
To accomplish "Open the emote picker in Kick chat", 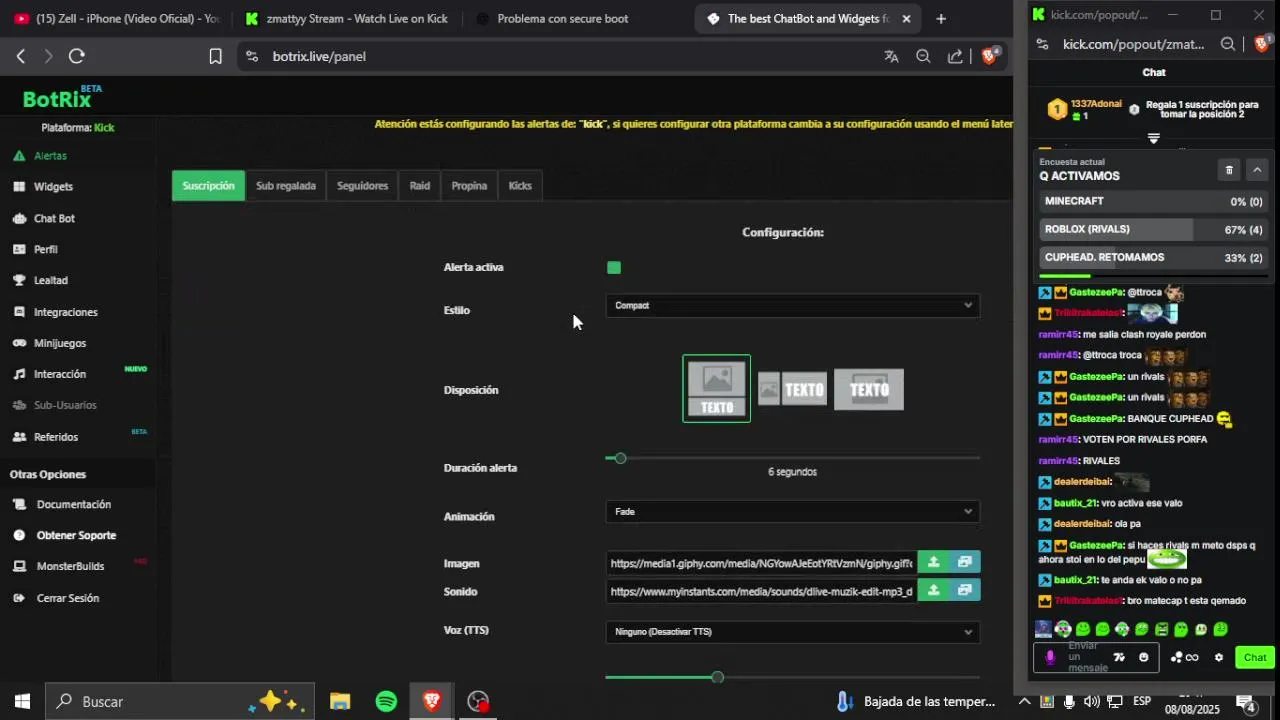I will click(x=1144, y=657).
